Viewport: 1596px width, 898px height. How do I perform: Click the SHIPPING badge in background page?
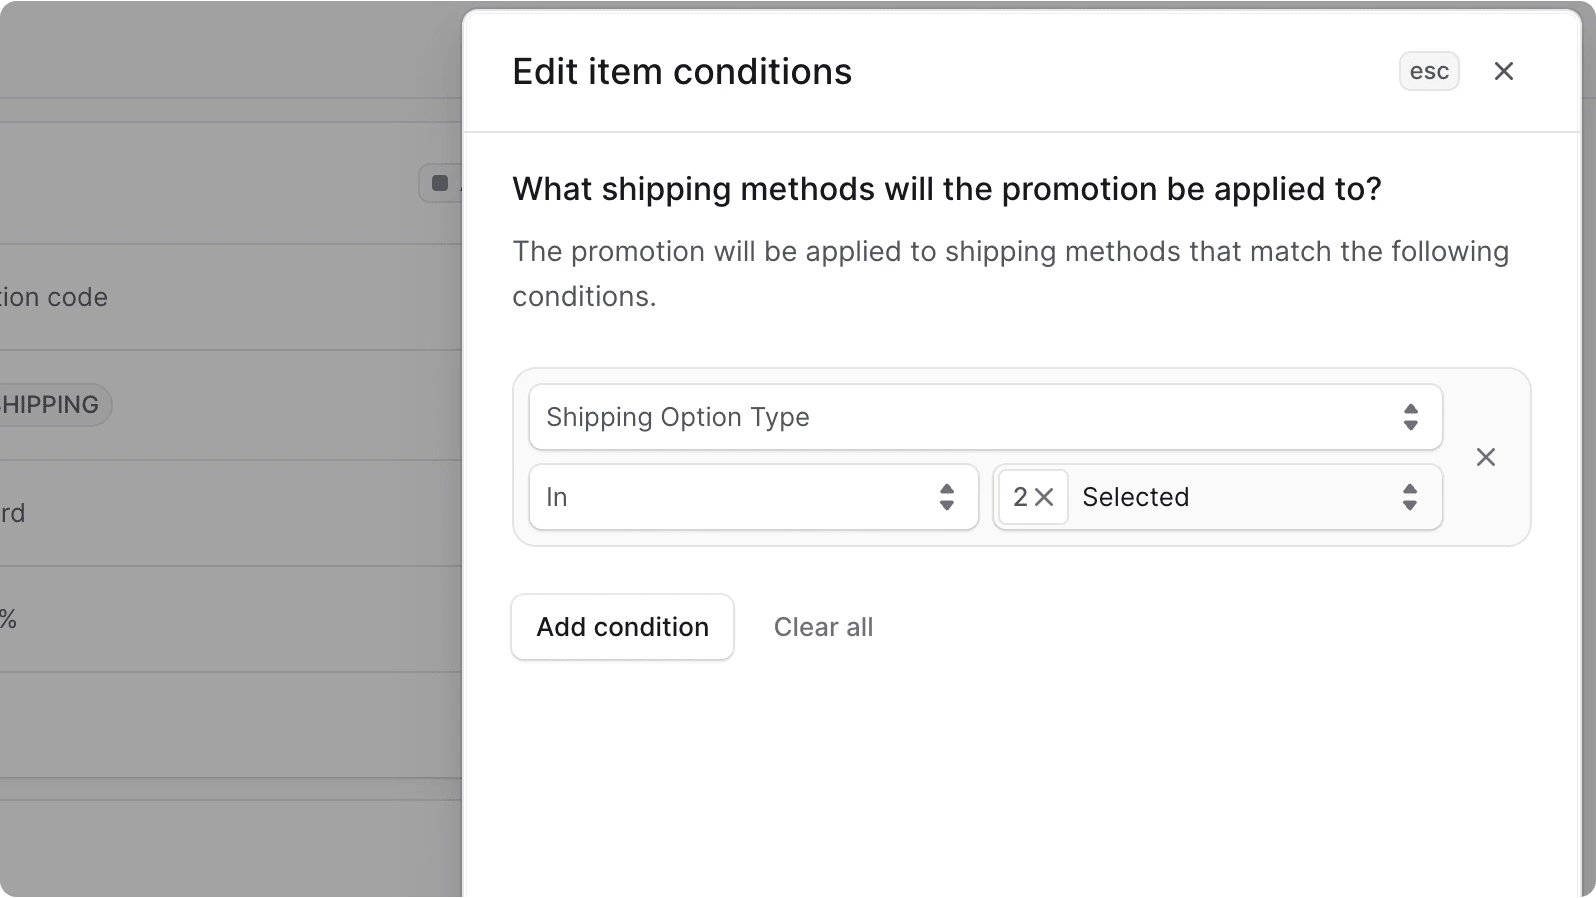(50, 405)
